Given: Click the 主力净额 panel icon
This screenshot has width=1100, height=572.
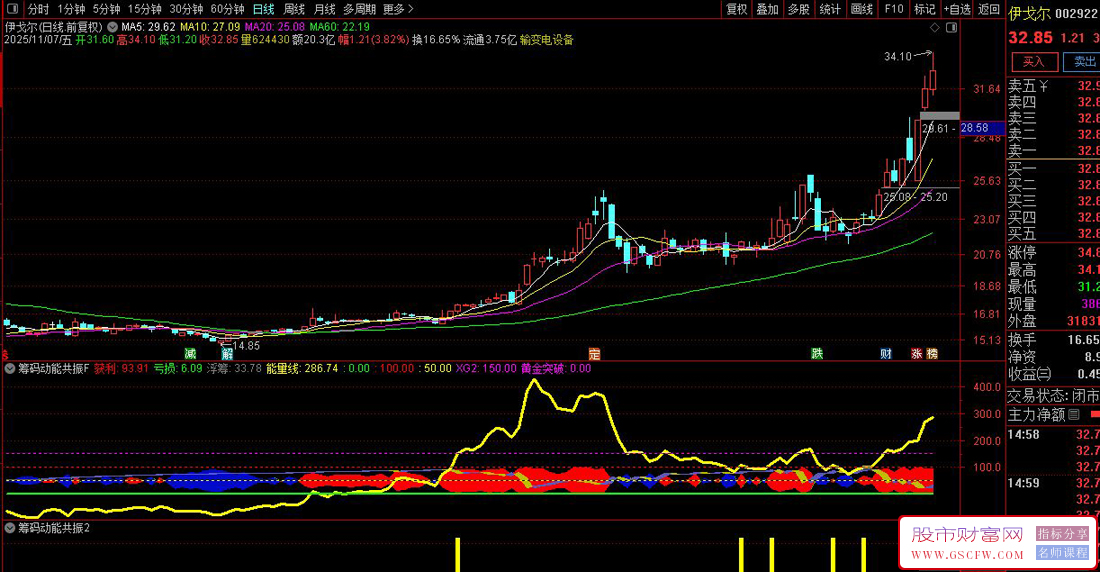Looking at the screenshot, I should [1075, 414].
